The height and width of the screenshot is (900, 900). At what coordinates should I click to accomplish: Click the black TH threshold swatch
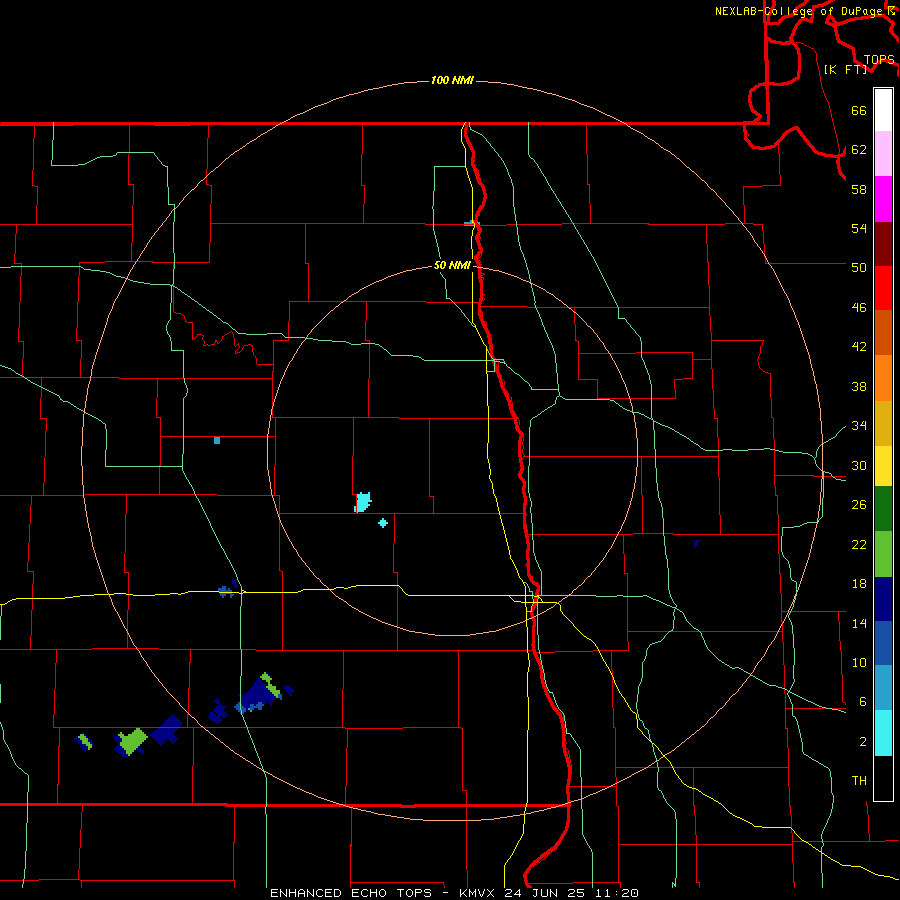pos(883,778)
